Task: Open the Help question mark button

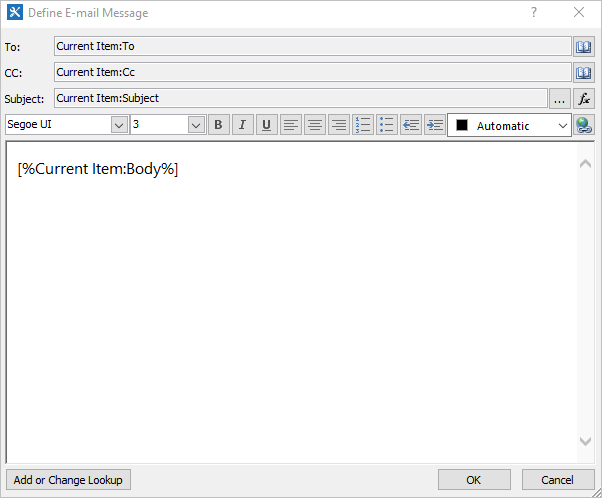Action: click(x=534, y=13)
